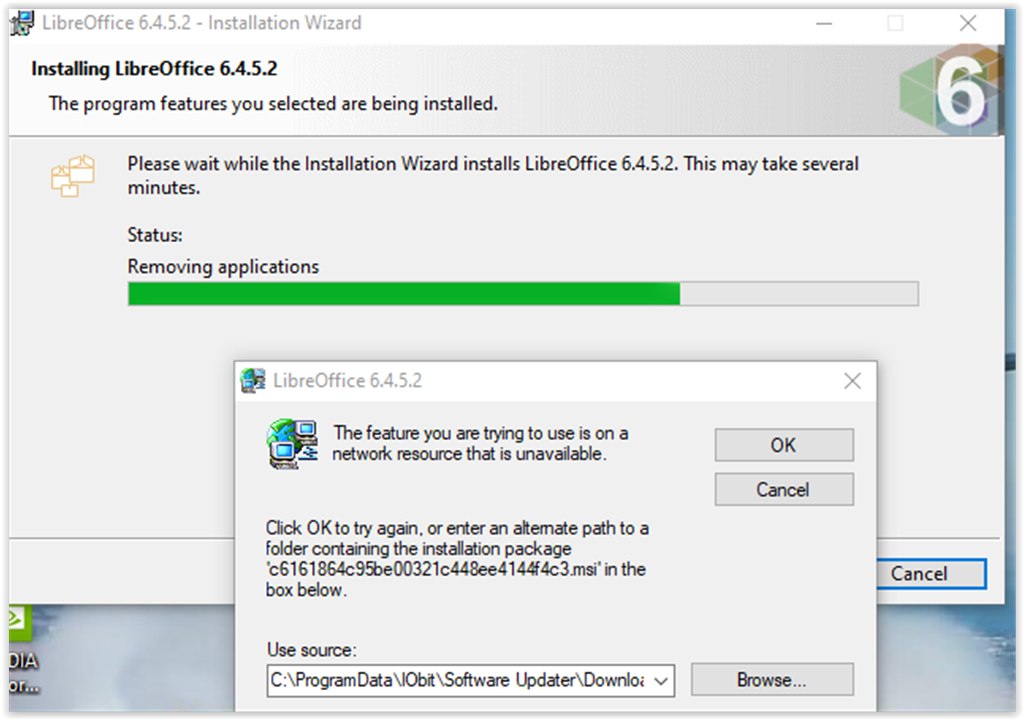Click the installing folders icon beside status message
Screen dimensions: 1024x720
click(72, 176)
